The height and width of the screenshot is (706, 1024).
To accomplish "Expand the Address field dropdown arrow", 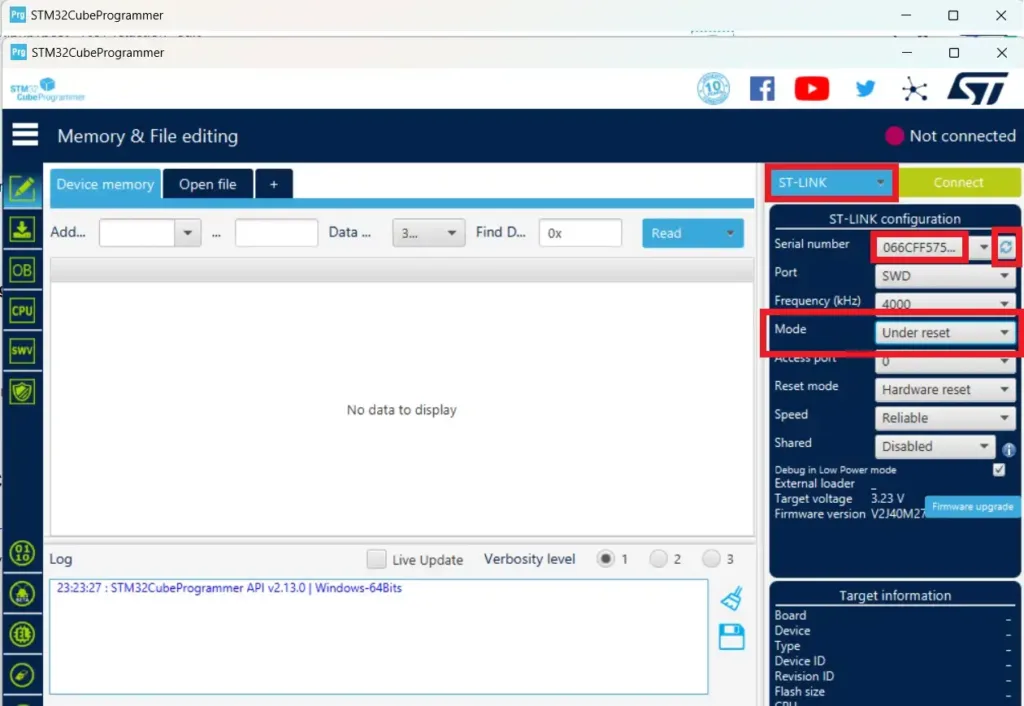I will 187,233.
